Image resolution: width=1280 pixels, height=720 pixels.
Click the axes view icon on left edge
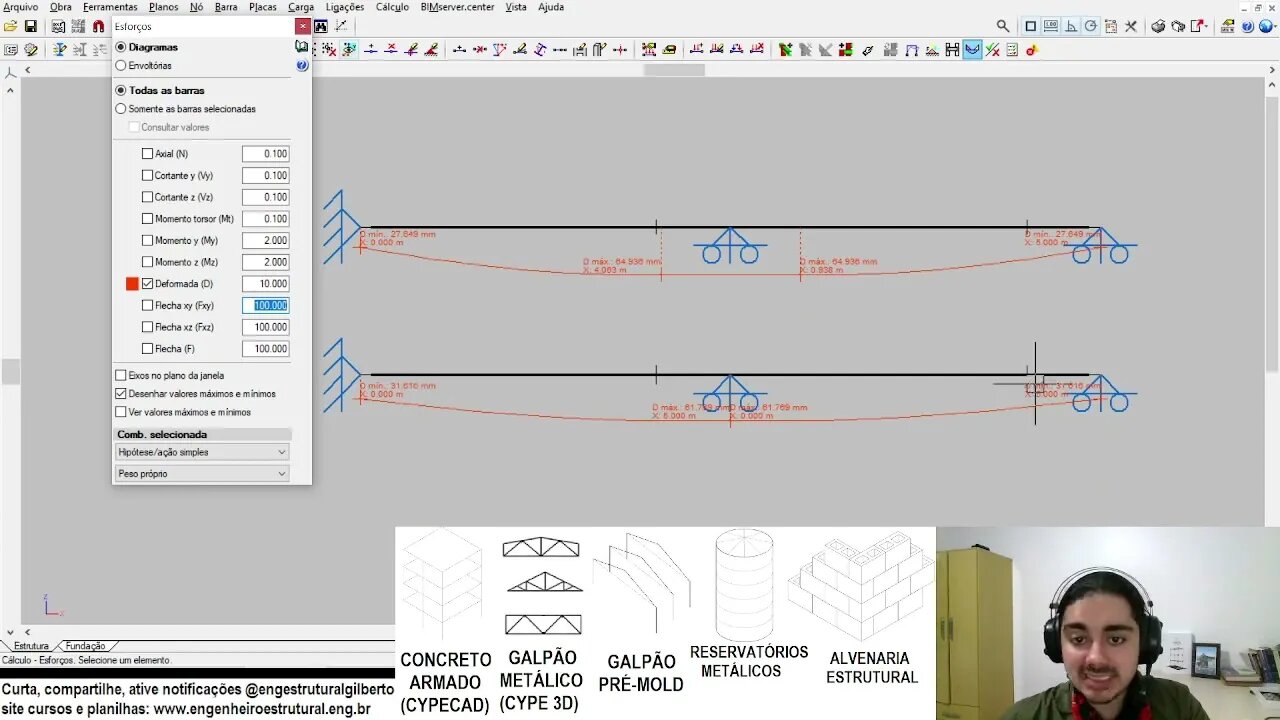coord(10,72)
